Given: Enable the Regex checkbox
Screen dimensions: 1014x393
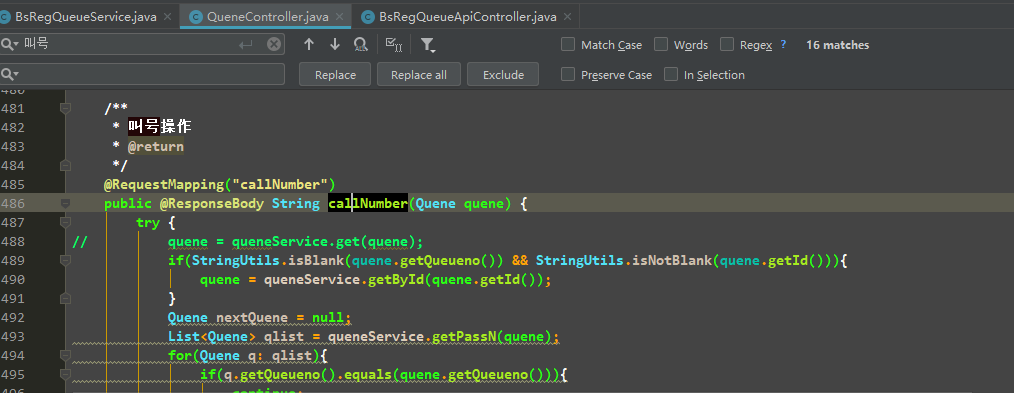Looking at the screenshot, I should (727, 44).
